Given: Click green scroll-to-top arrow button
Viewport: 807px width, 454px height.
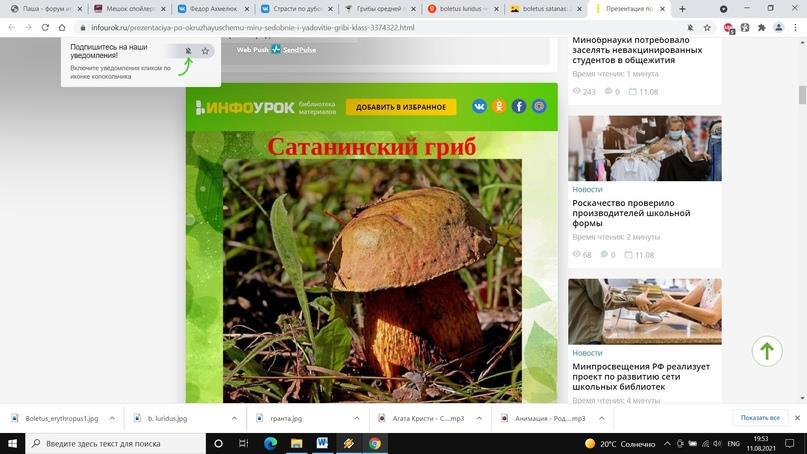Looking at the screenshot, I should coord(767,351).
